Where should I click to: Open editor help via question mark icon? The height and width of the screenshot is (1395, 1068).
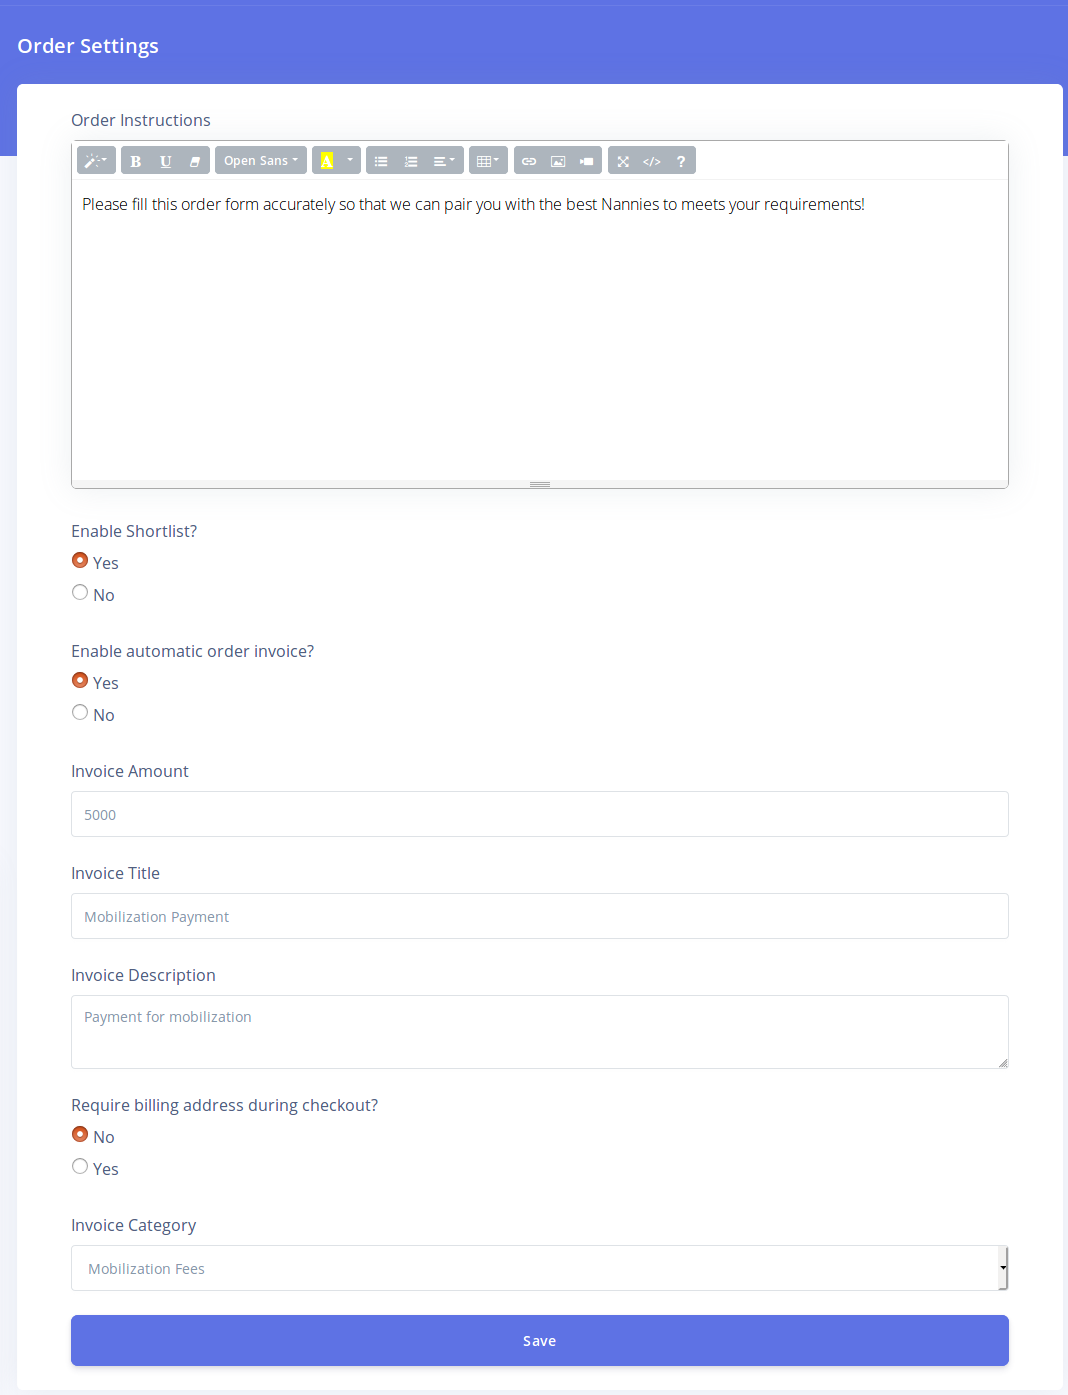coord(681,161)
